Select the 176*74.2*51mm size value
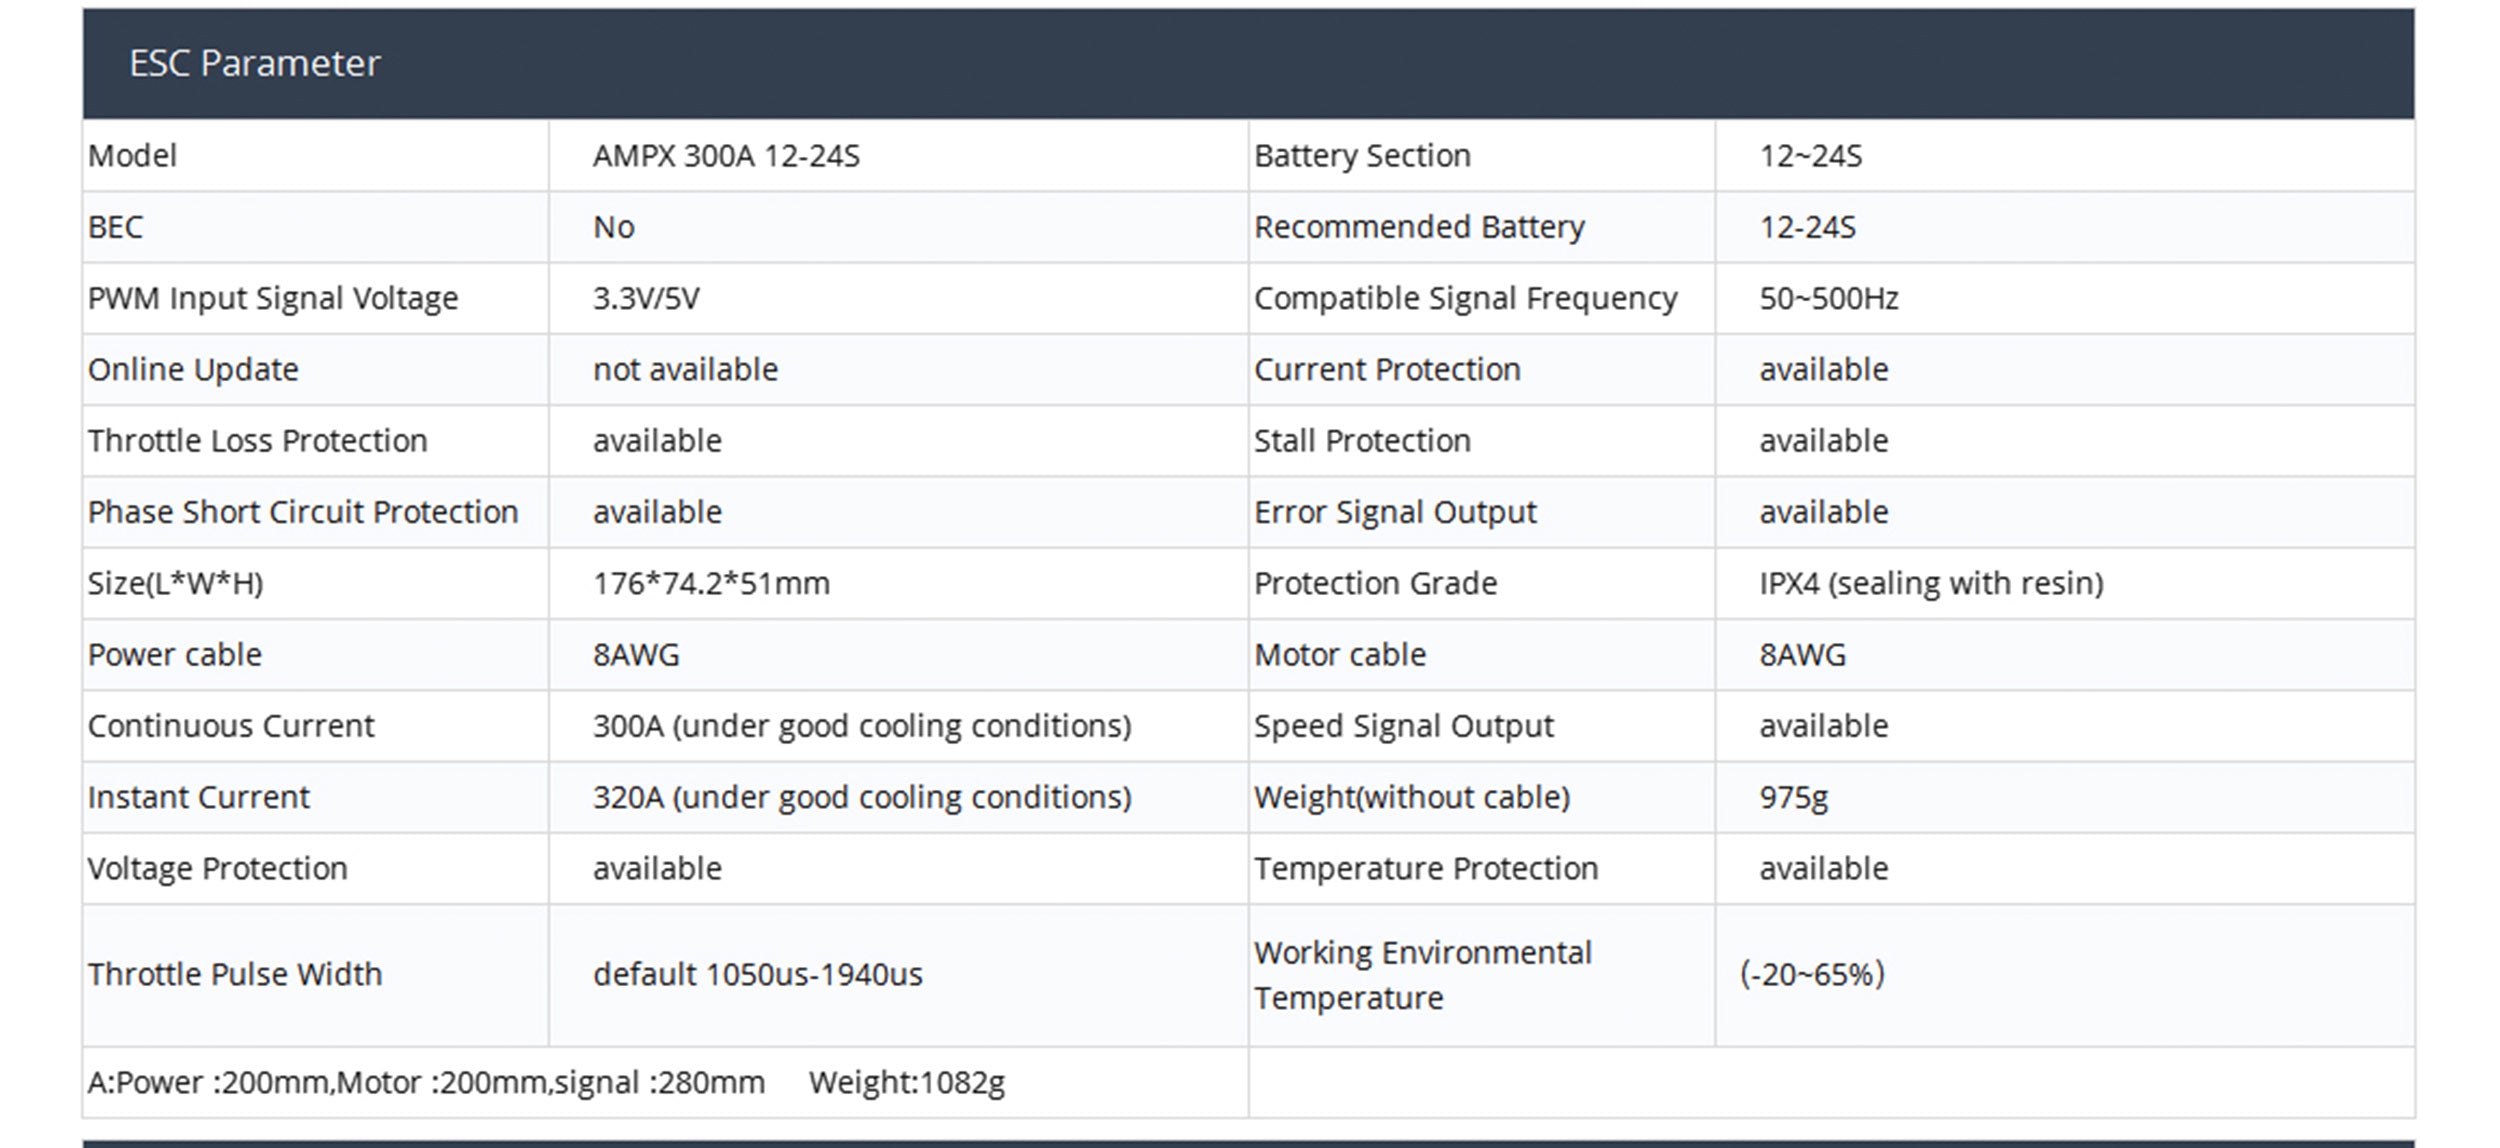The height and width of the screenshot is (1148, 2500). pos(711,583)
